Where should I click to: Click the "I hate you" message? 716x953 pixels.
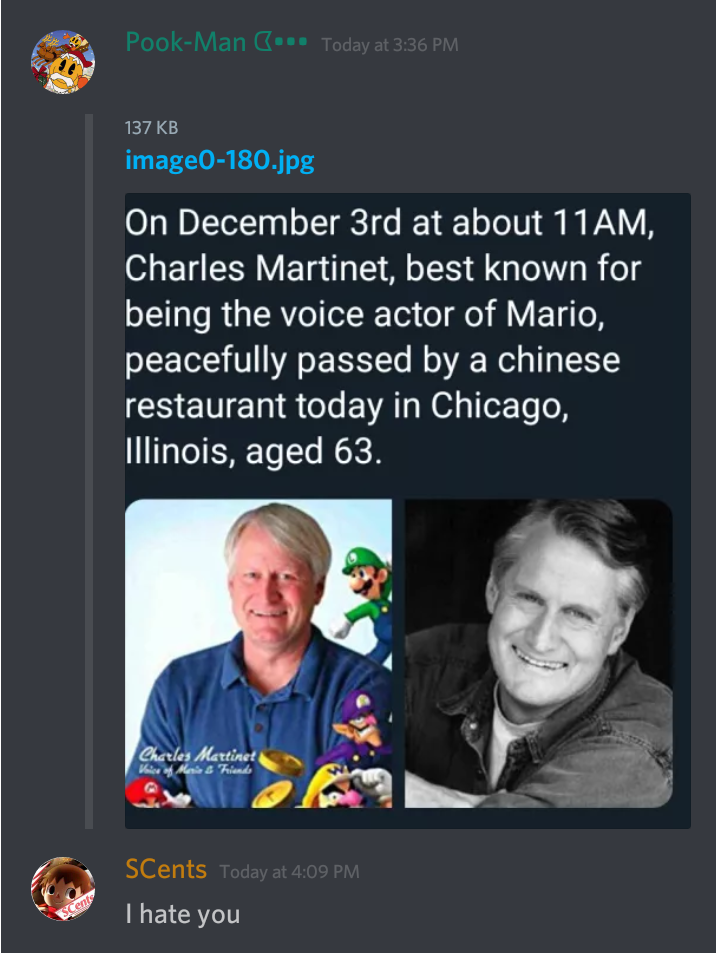click(182, 913)
